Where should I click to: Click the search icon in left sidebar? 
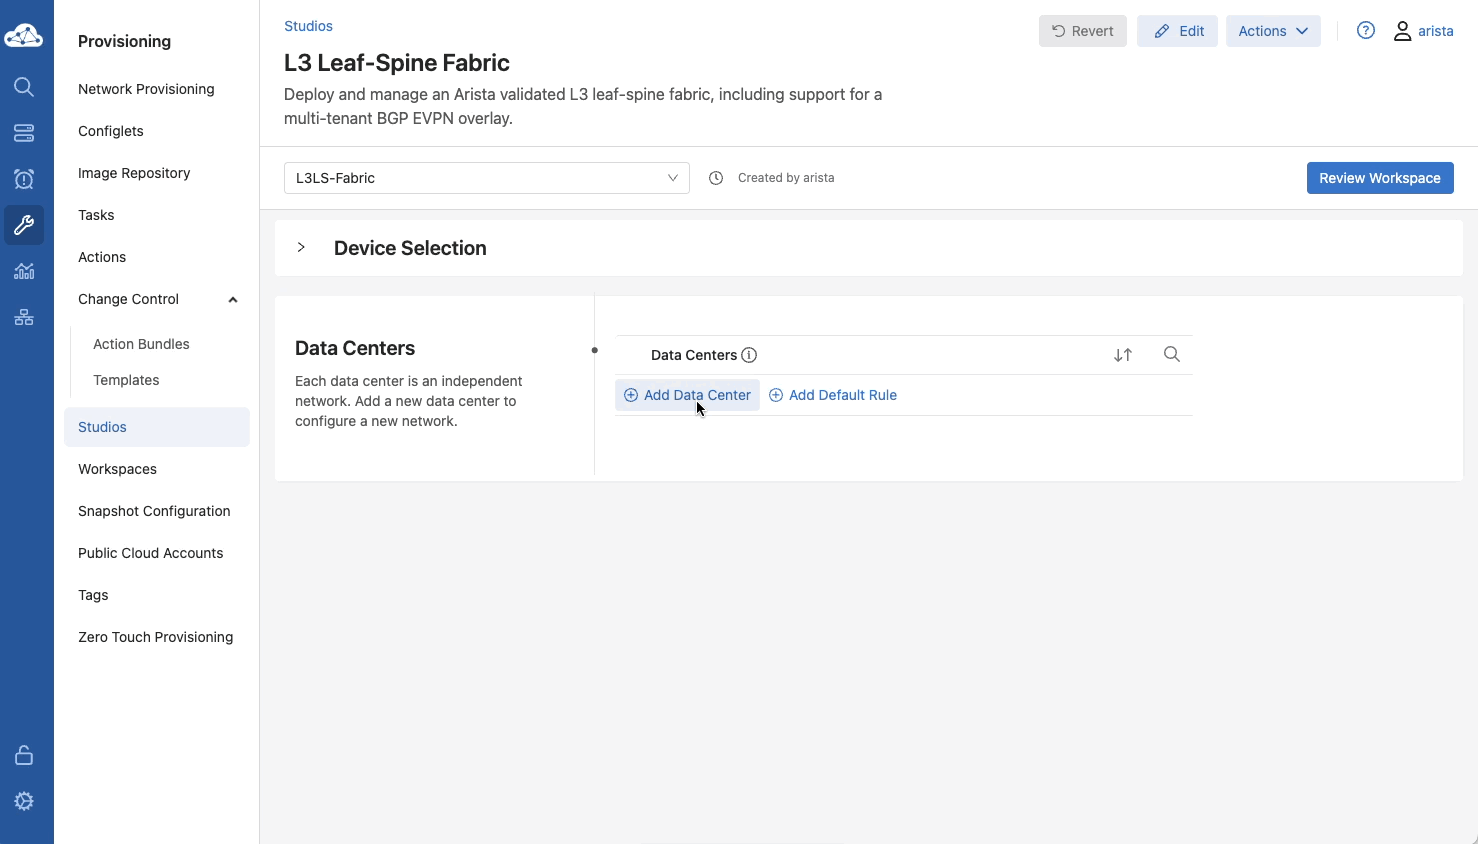tap(24, 87)
